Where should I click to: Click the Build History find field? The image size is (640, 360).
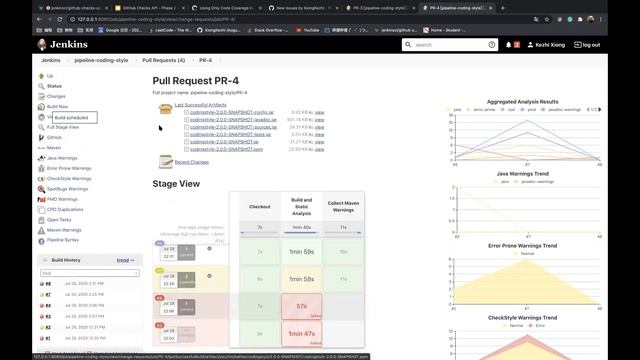coord(90,273)
